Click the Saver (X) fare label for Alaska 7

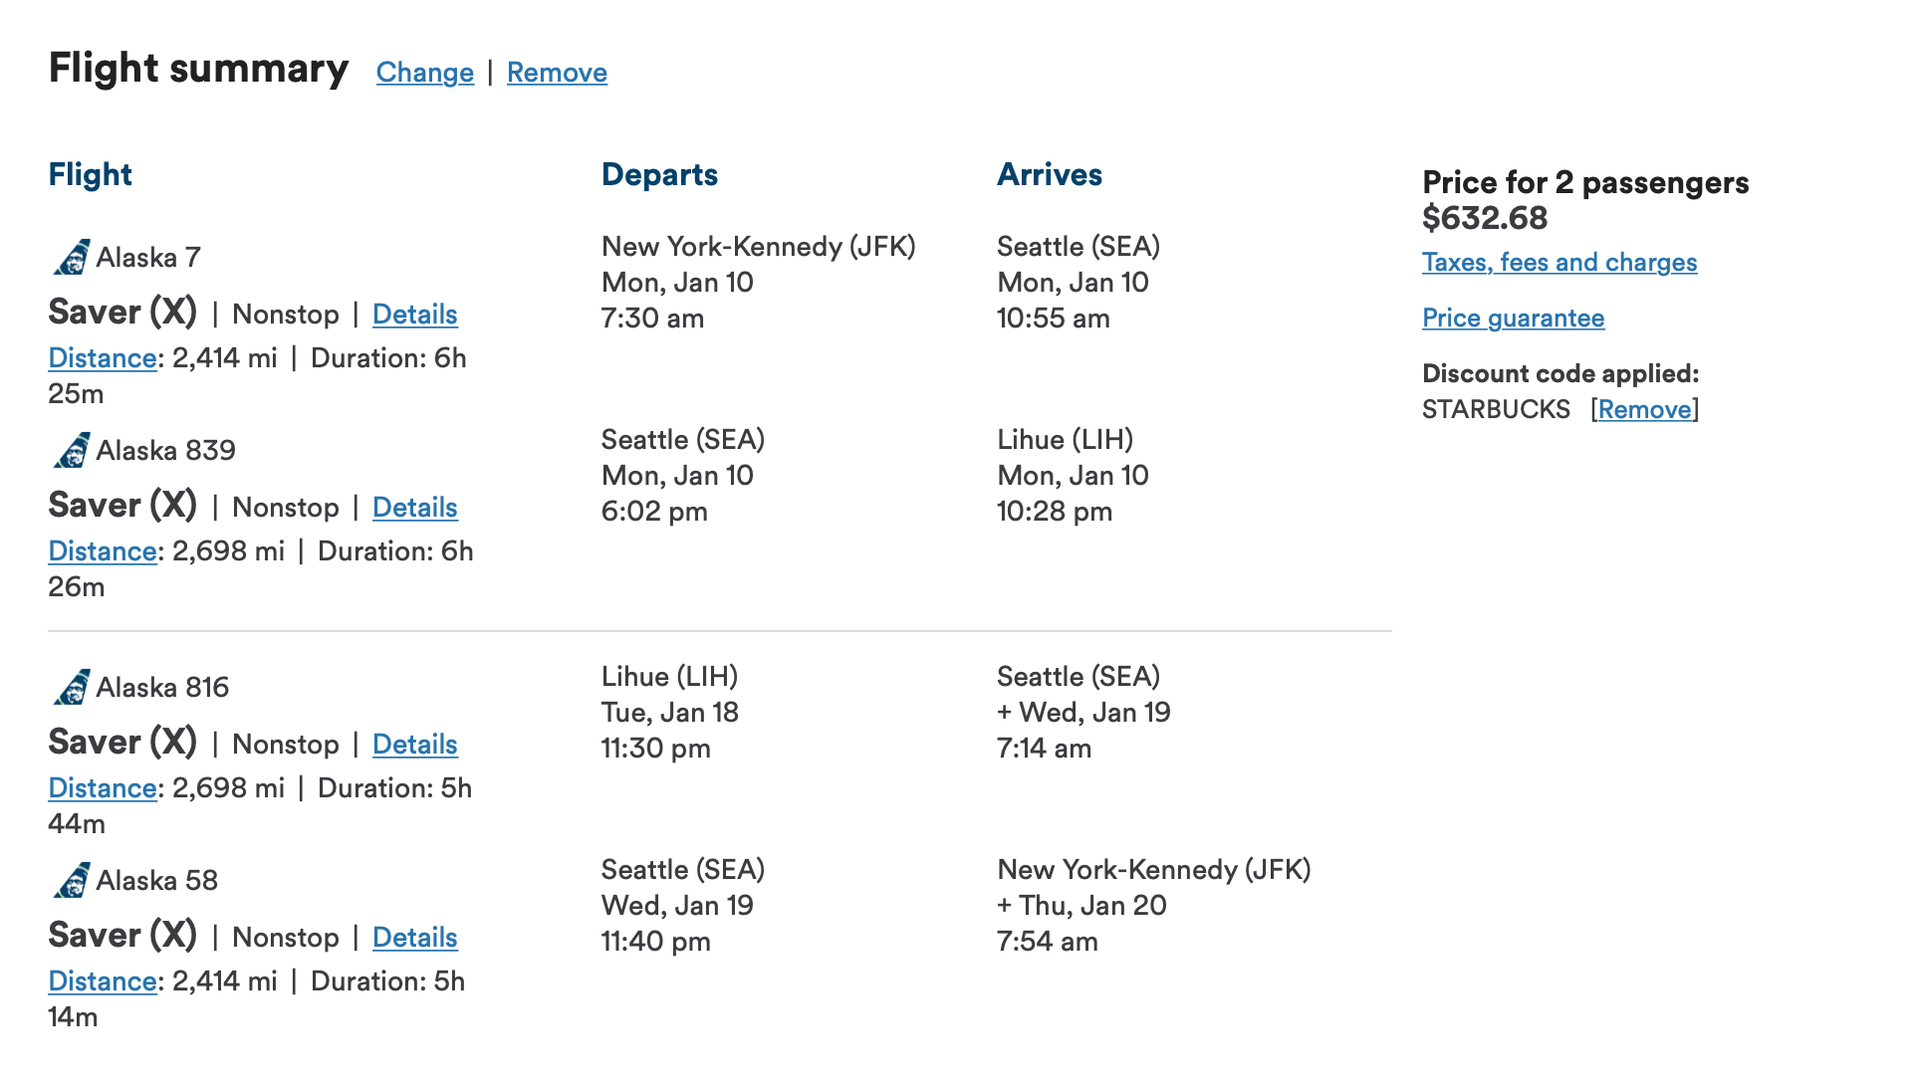click(122, 311)
